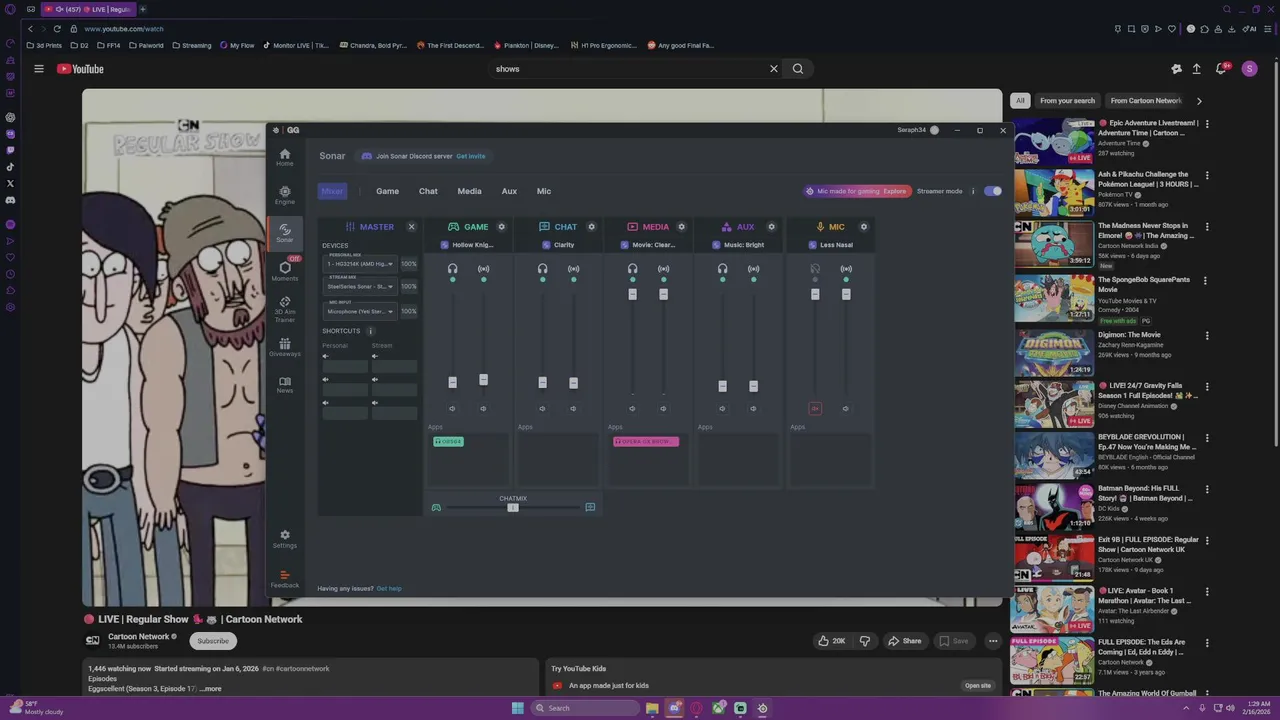1280x720 pixels.
Task: Click the Shortcuts info icon
Action: [370, 331]
